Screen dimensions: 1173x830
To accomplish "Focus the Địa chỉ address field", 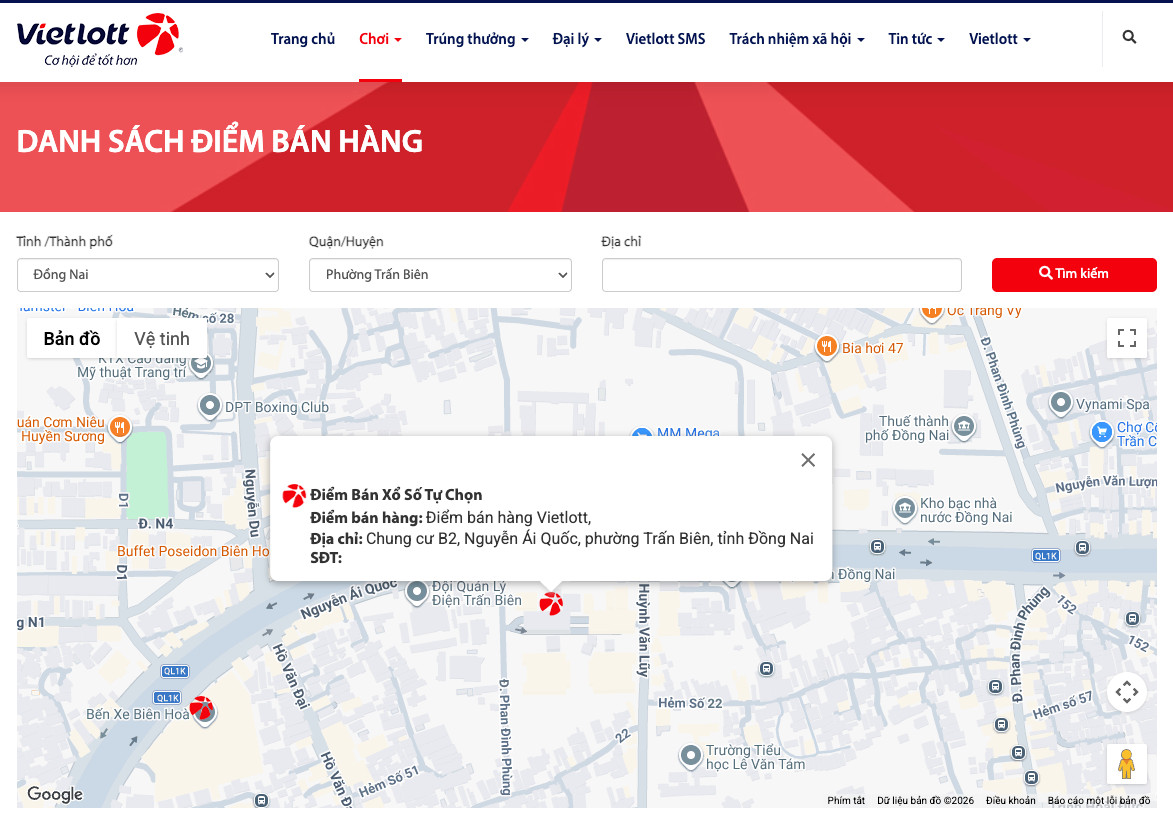I will coord(782,275).
